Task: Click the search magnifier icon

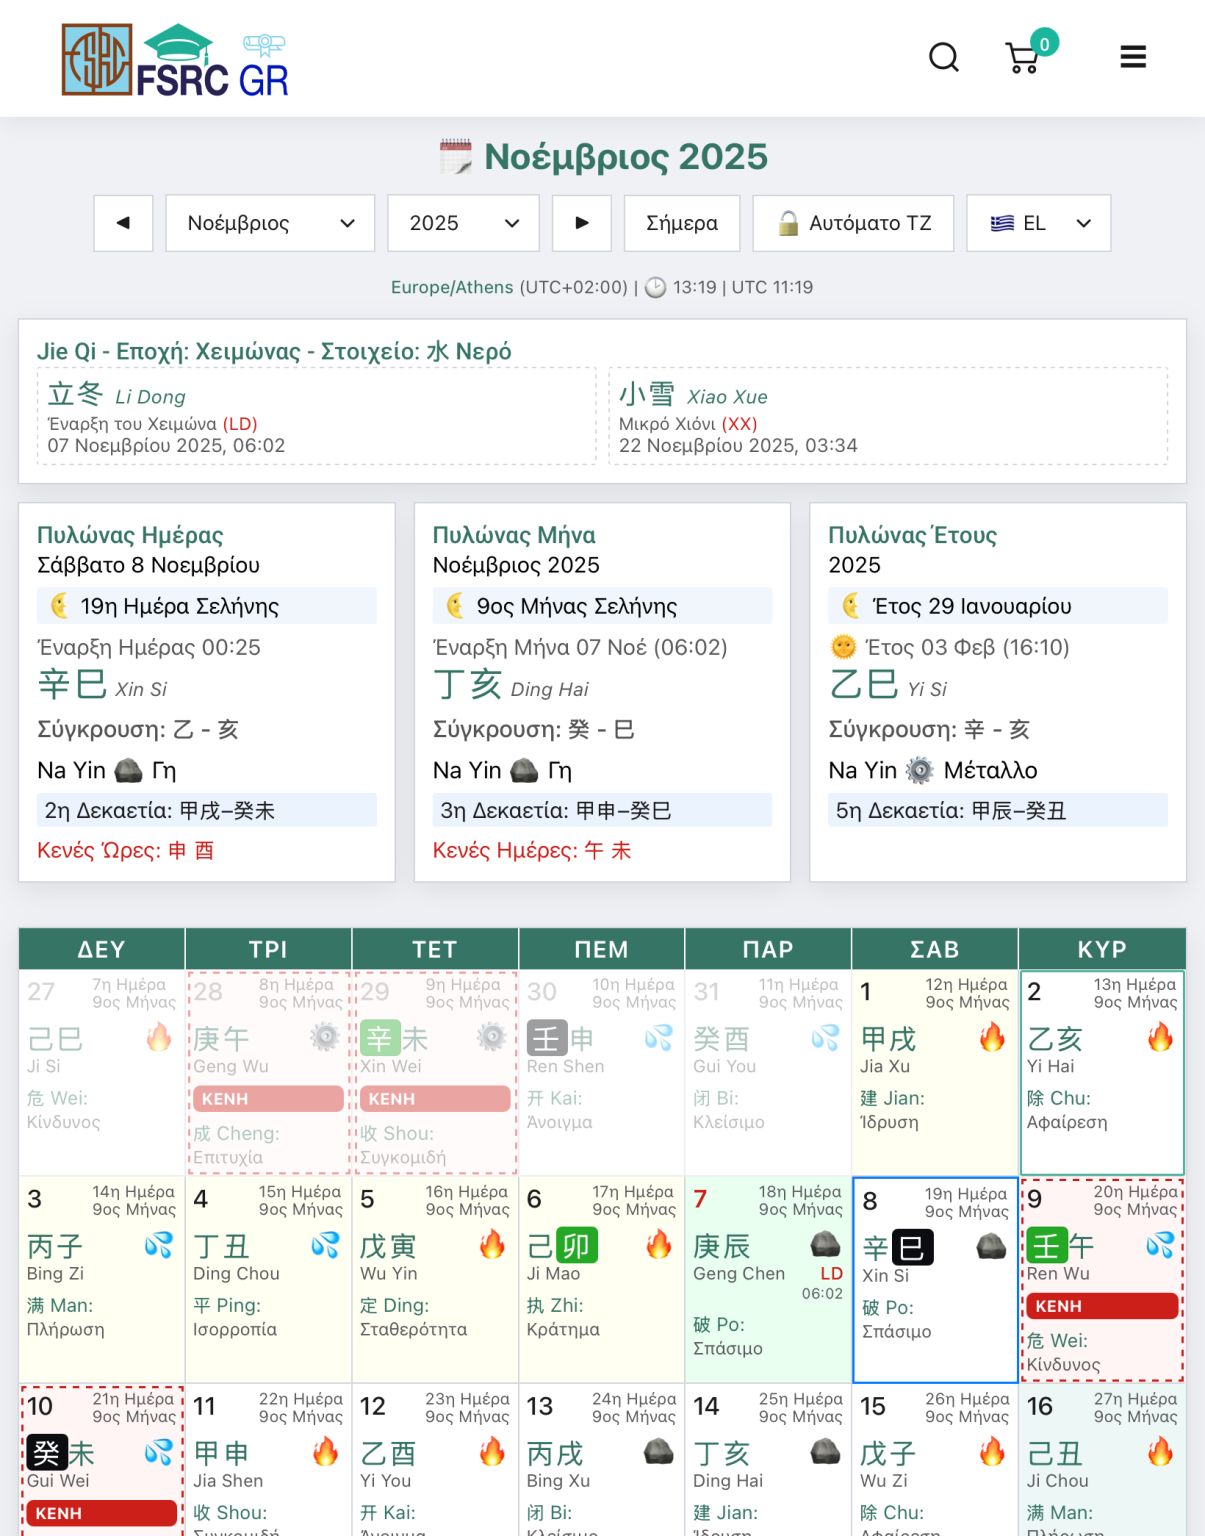Action: [943, 57]
